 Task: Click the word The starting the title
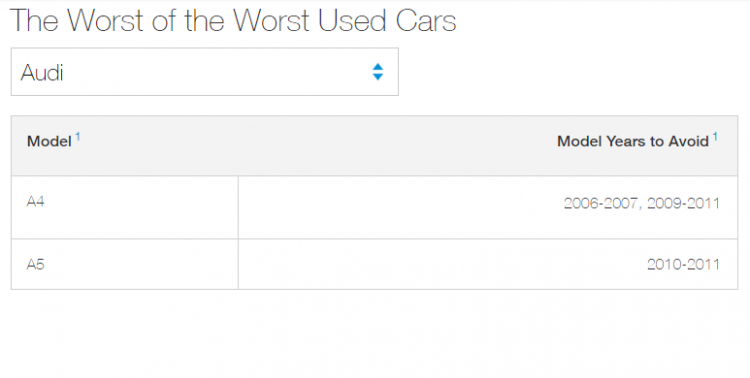34,21
